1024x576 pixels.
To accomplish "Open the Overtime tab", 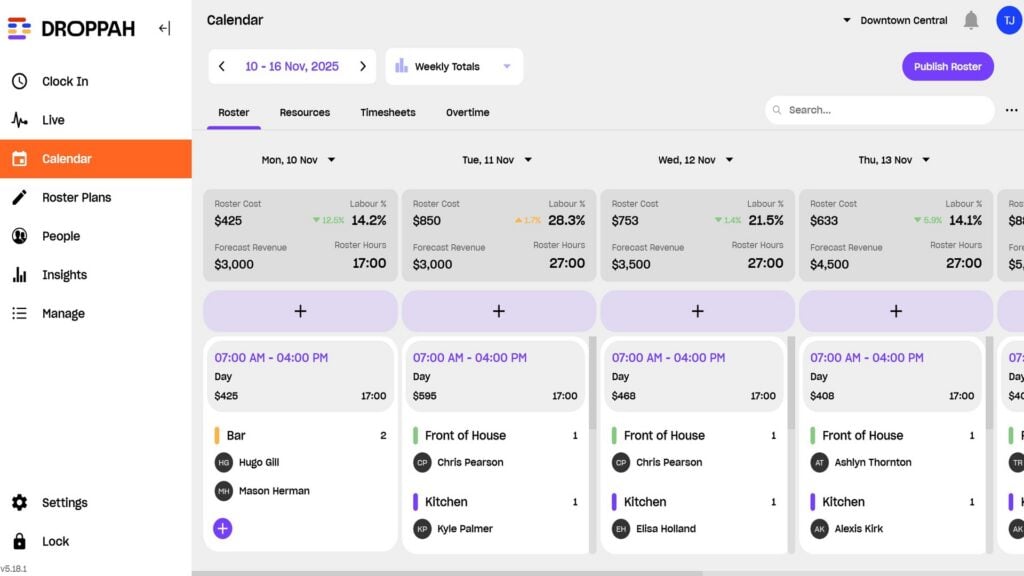I will click(x=467, y=112).
